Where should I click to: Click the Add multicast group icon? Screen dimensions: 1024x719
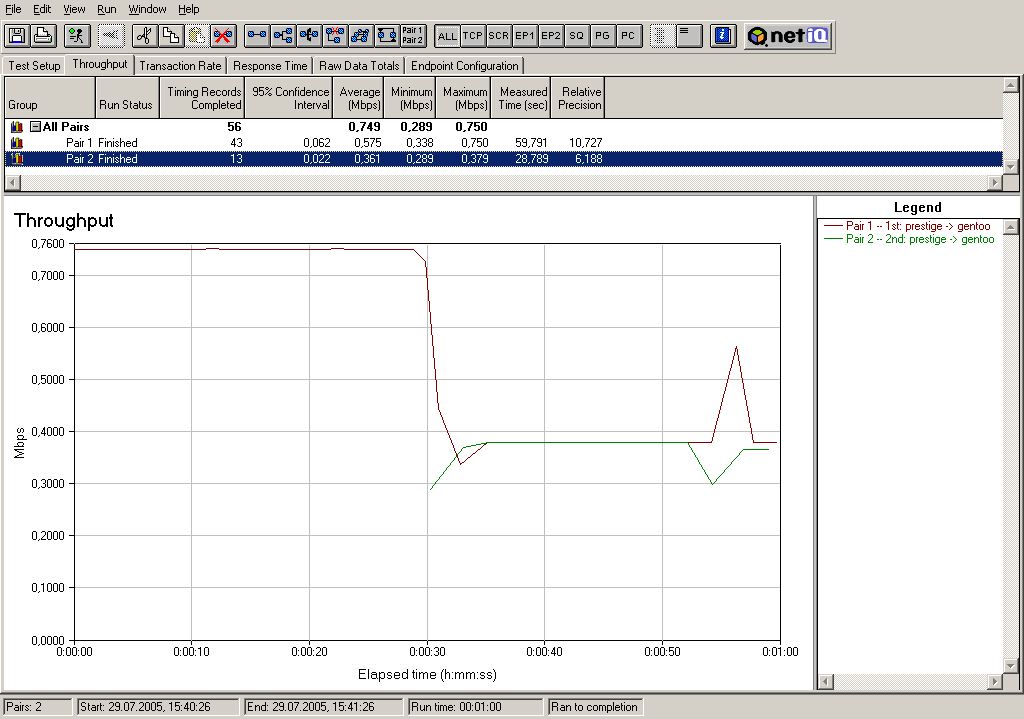point(283,35)
